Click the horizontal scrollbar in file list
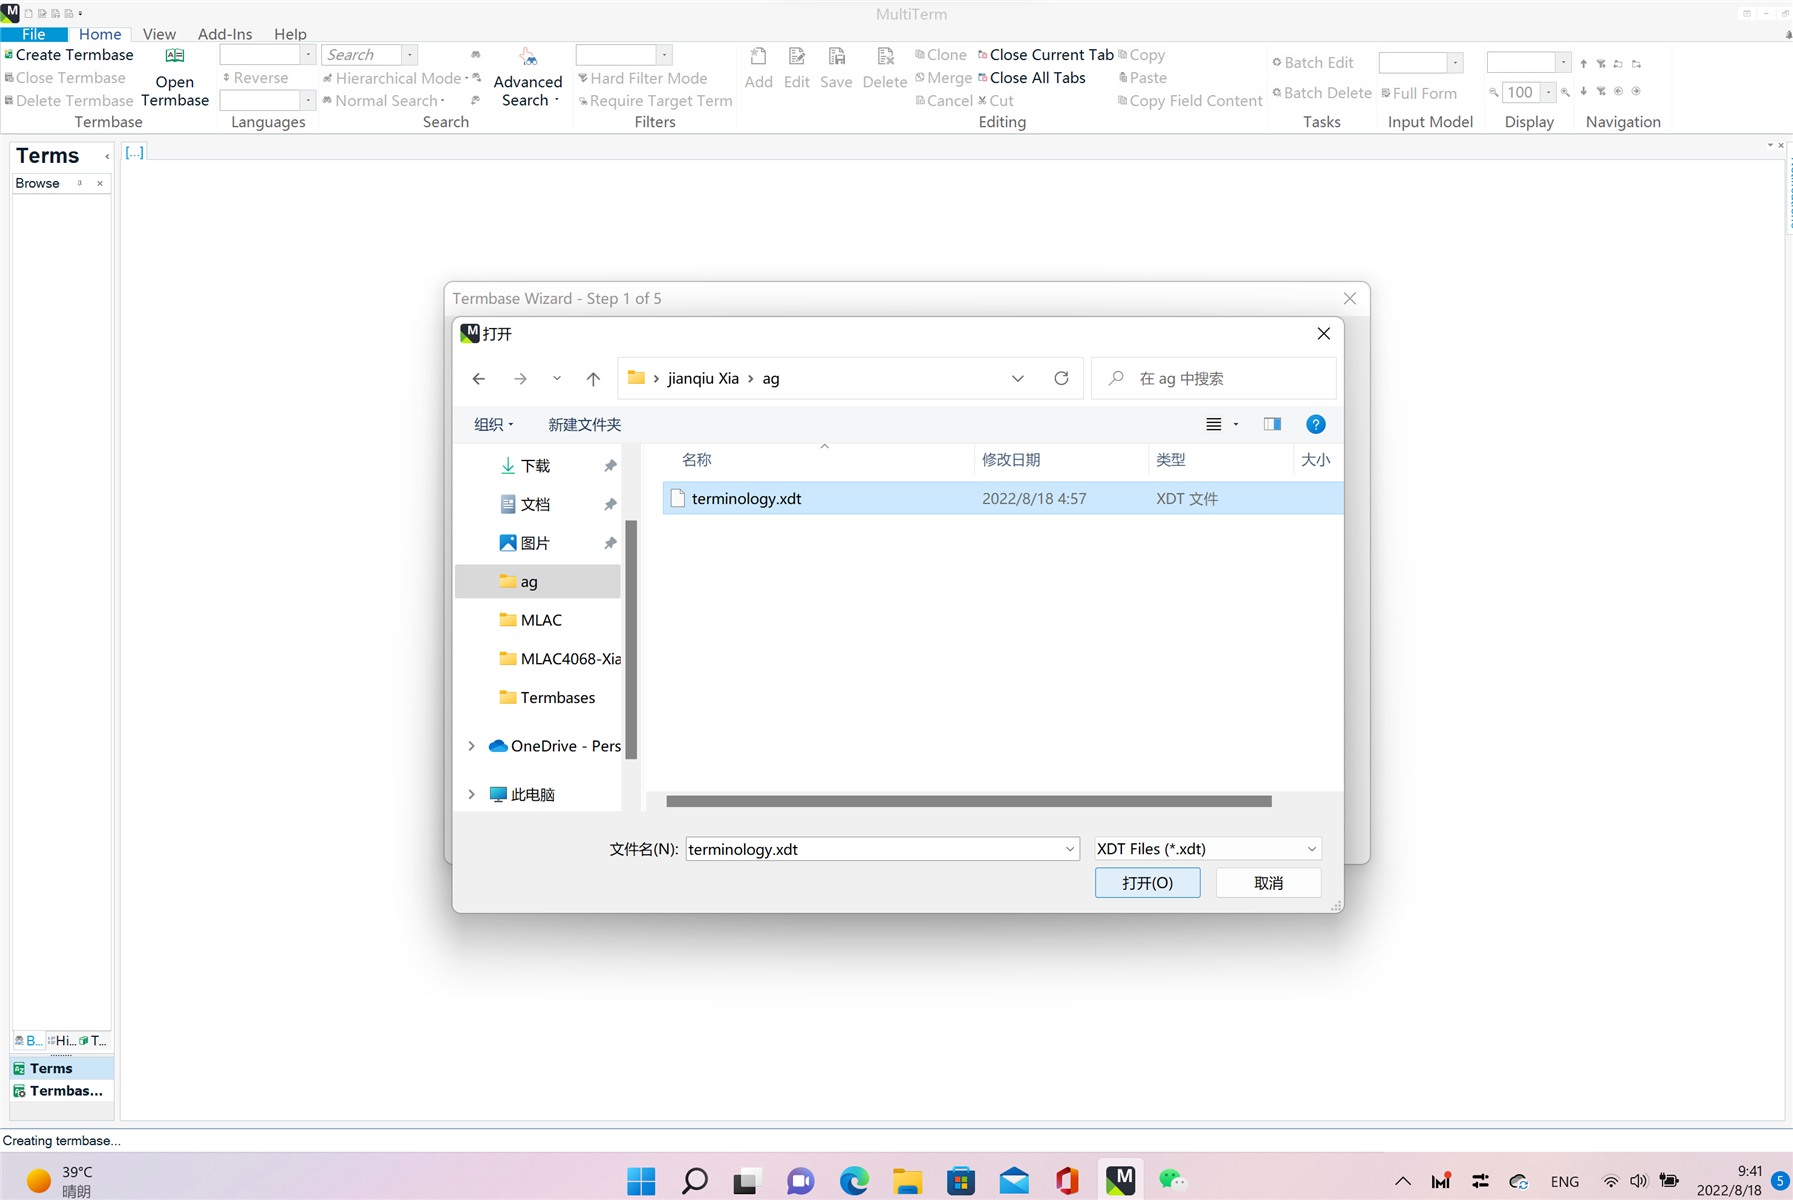The height and width of the screenshot is (1200, 1793). 968,802
